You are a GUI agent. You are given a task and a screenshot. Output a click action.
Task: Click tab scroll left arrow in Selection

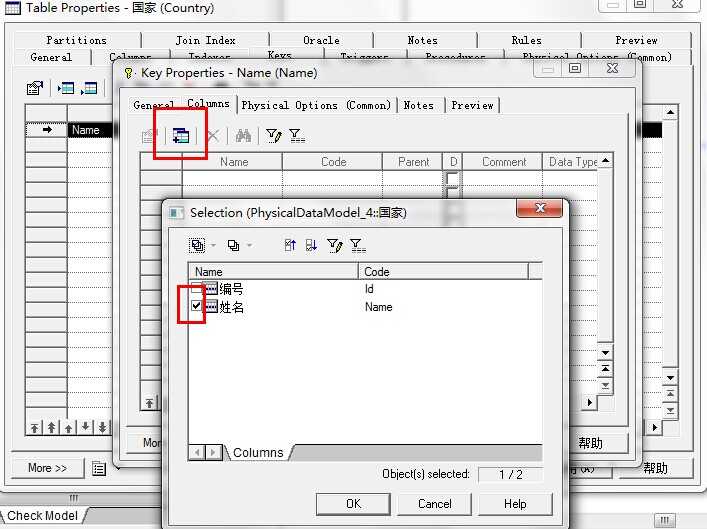point(197,452)
